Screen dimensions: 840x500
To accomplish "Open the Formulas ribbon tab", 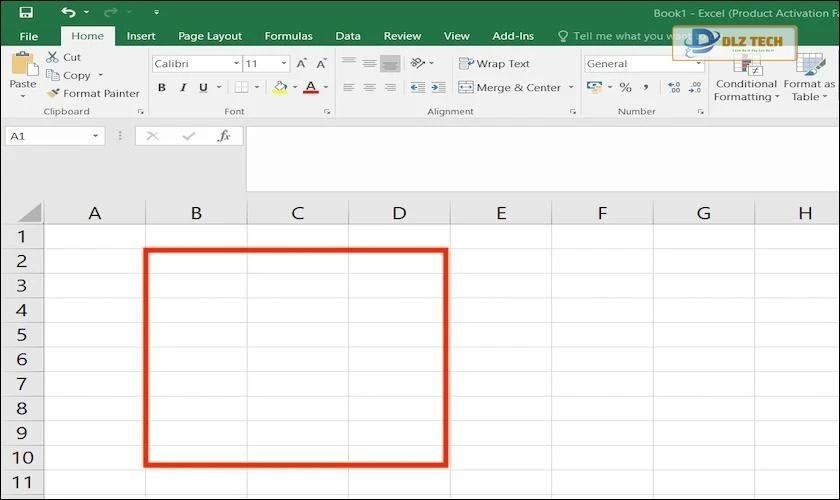I will coord(288,36).
